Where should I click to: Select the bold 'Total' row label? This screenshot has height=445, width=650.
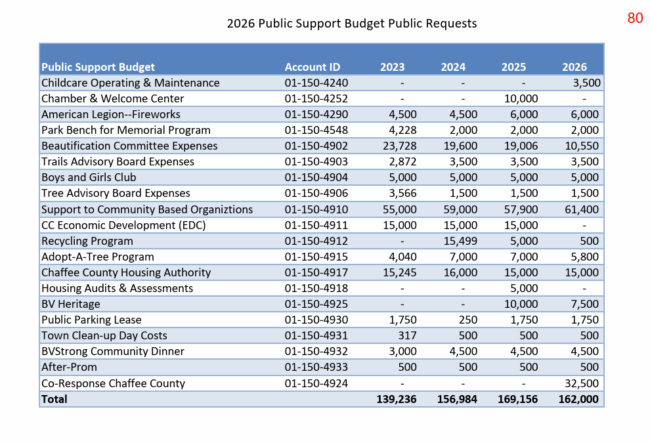coord(57,397)
